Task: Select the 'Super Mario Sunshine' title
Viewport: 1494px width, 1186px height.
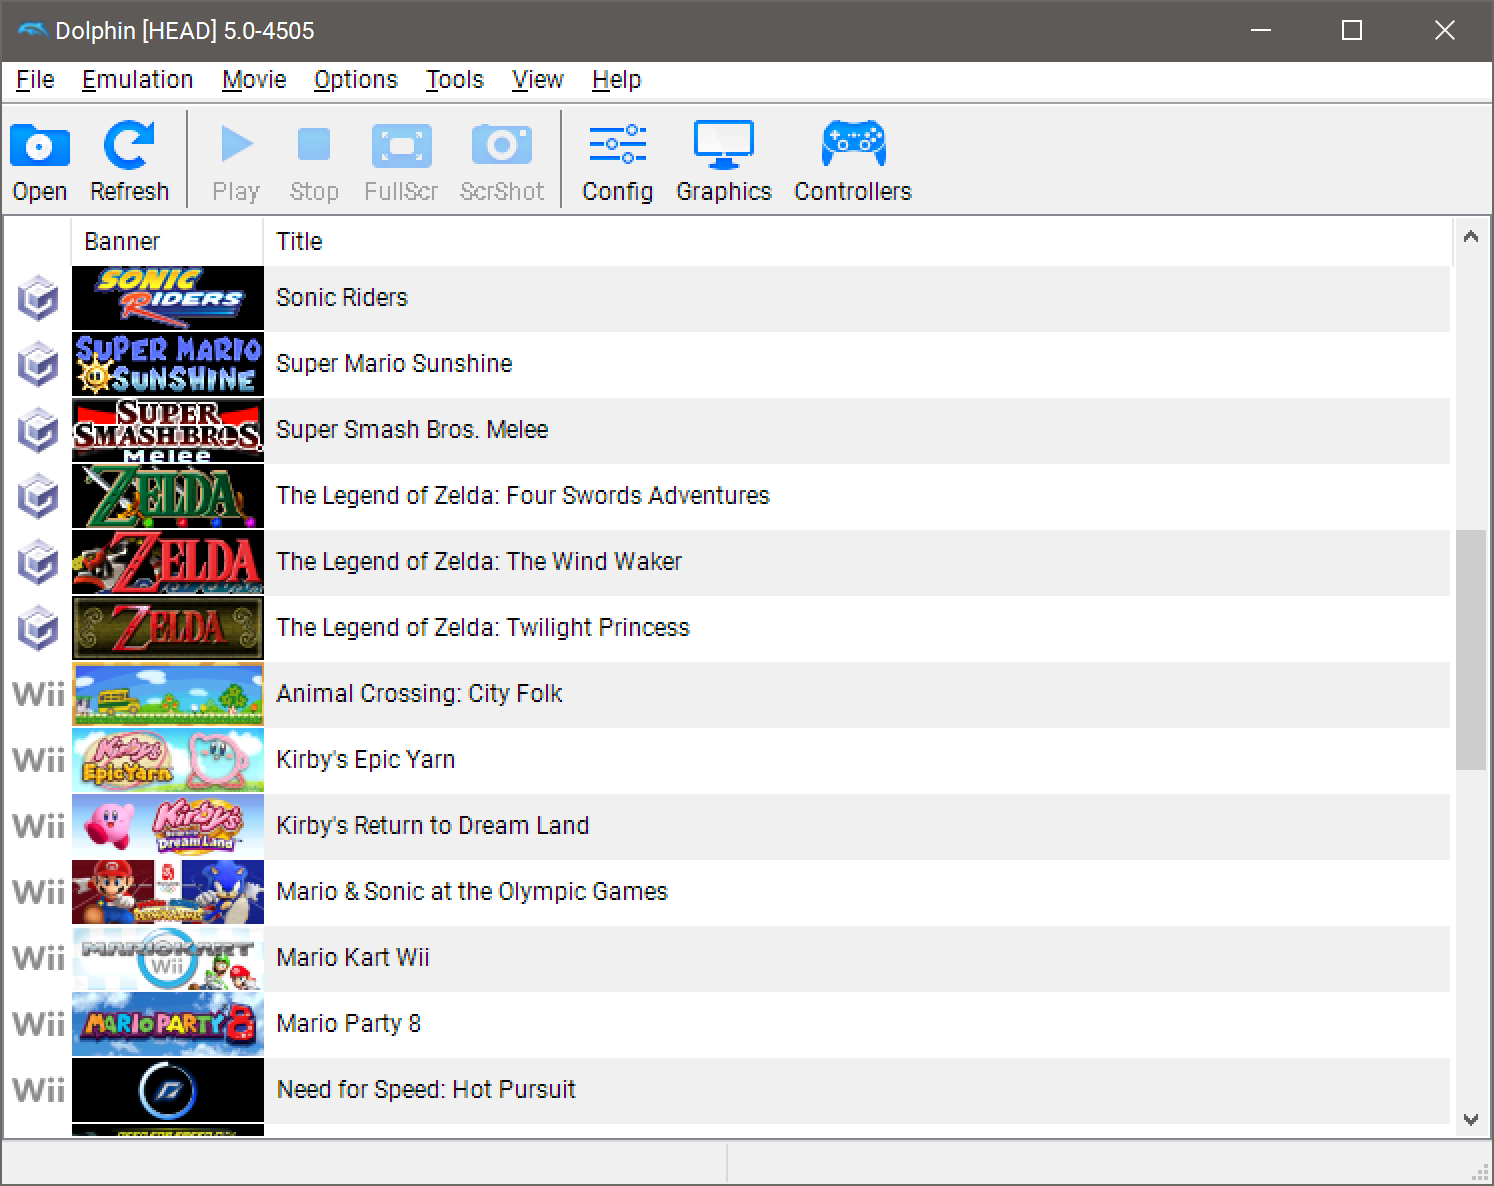Action: point(394,364)
